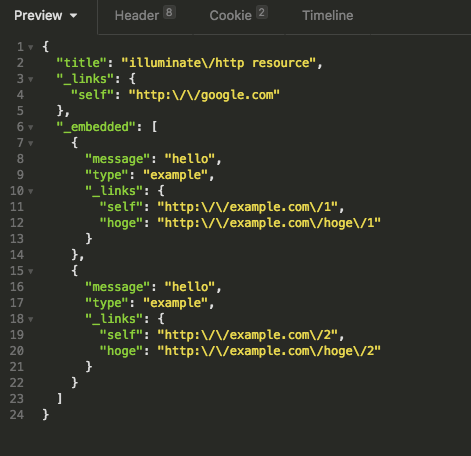Click the "http:\/\/example.com\/1" value

(248, 207)
